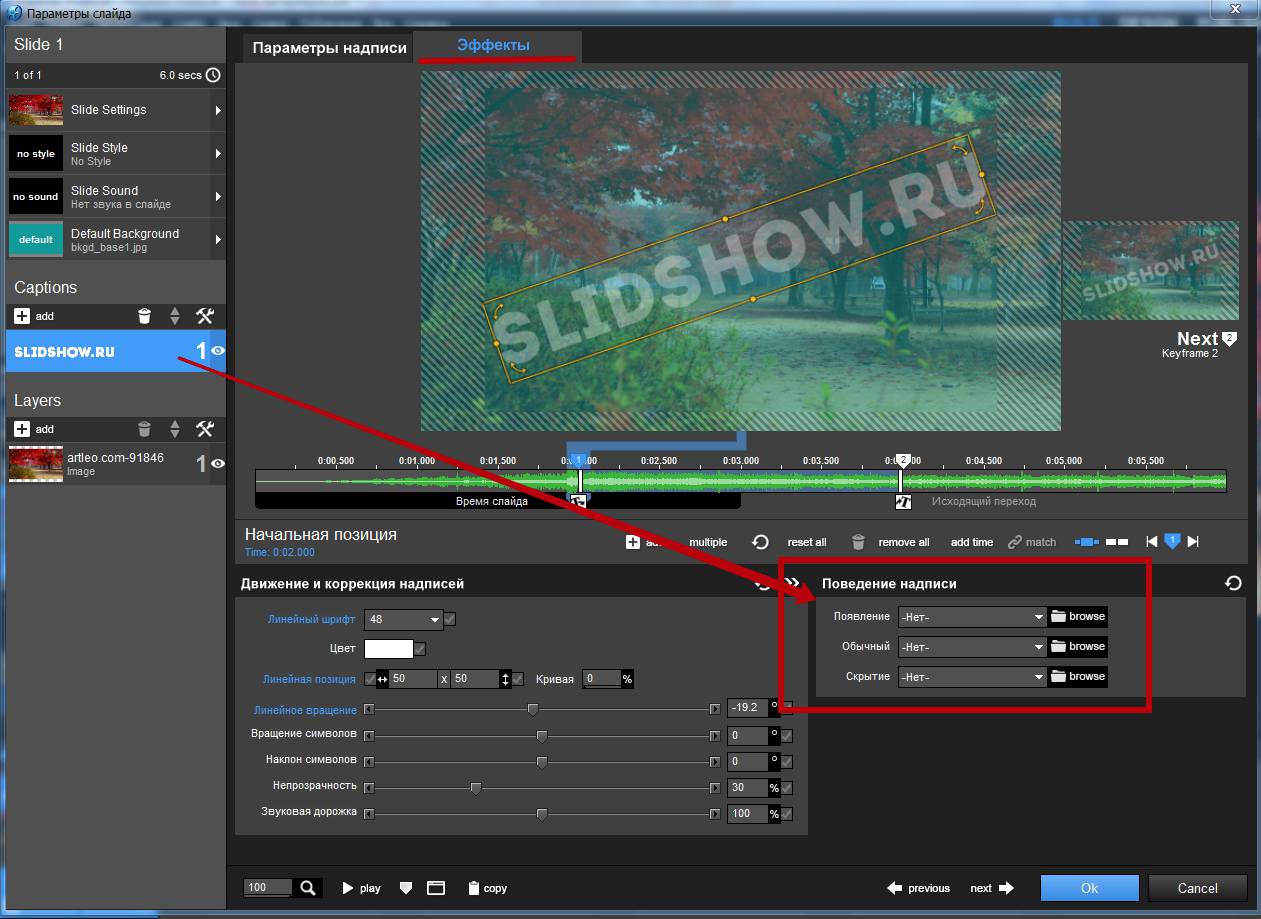Click the add caption plus icon
1261x919 pixels.
[x=22, y=316]
